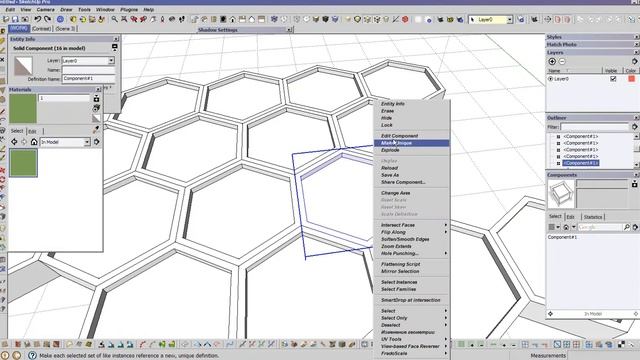This screenshot has height=360, width=640.
Task: Click the help question mark in status bar
Action: click(x=32, y=356)
